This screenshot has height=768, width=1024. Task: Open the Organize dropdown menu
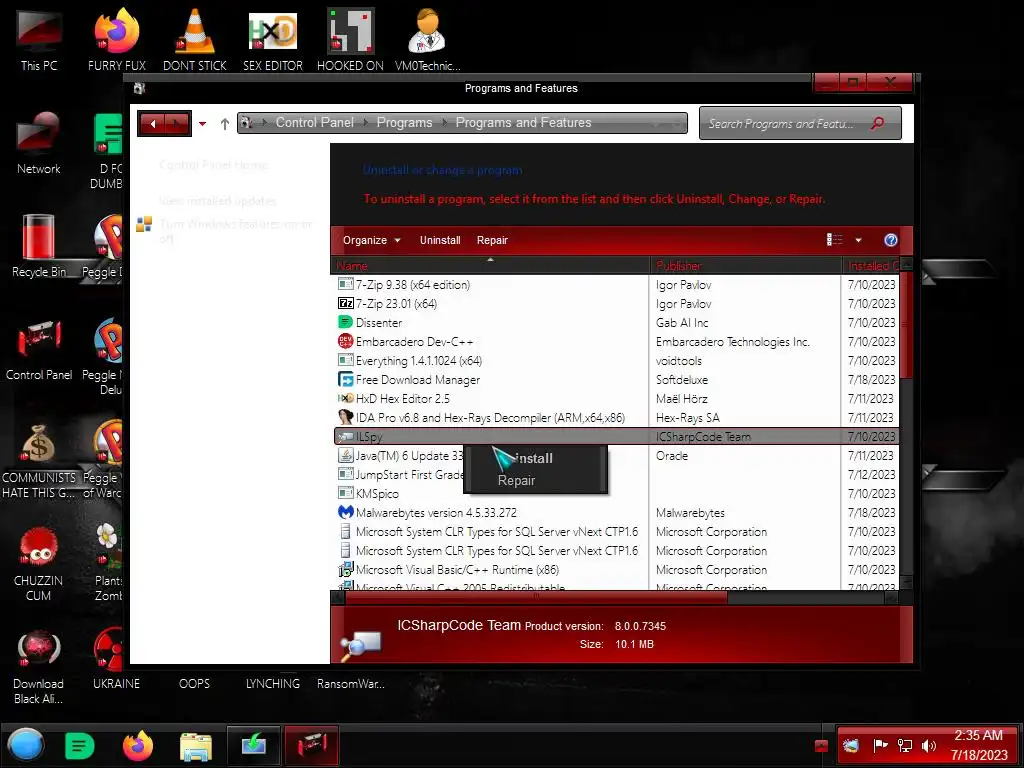click(x=371, y=240)
